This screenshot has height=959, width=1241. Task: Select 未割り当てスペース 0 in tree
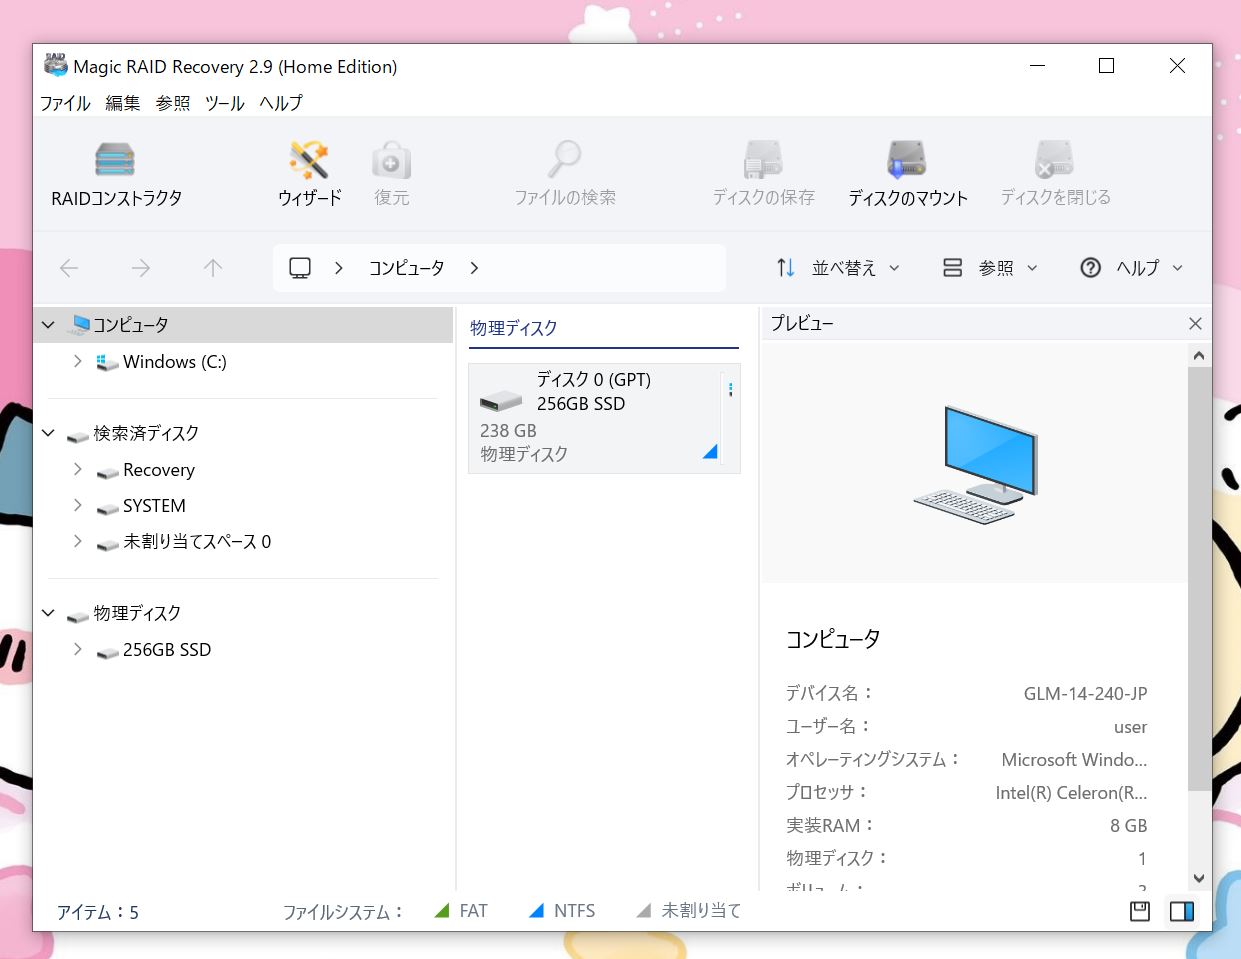(x=197, y=542)
